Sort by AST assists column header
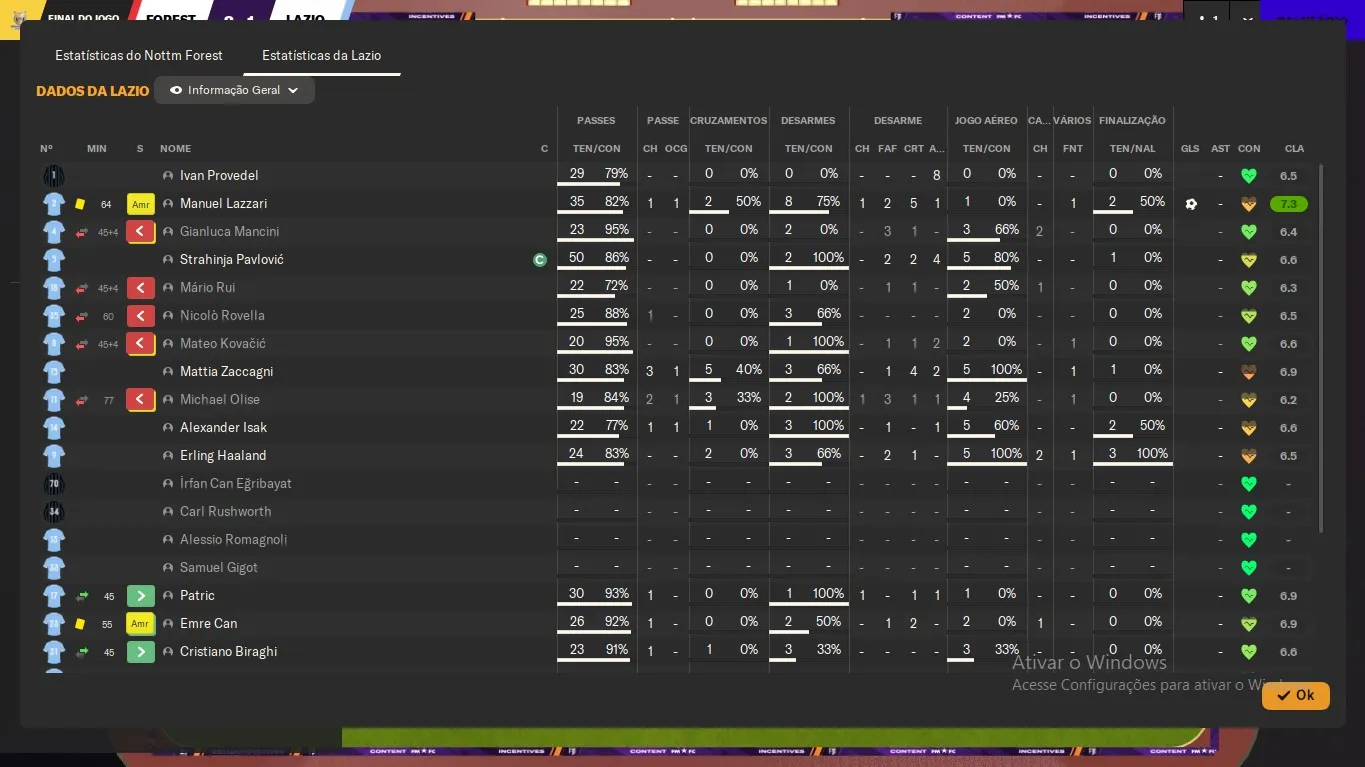Screen dimensions: 1365x767 [x=1220, y=149]
